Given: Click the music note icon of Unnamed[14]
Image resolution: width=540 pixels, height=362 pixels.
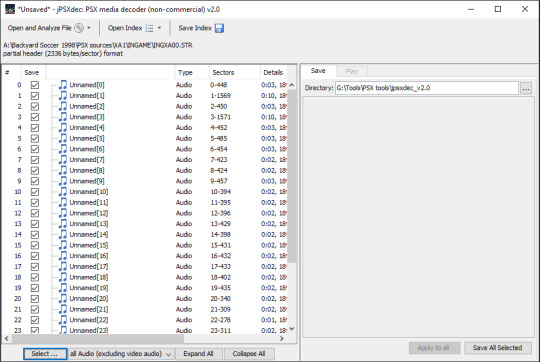Looking at the screenshot, I should tap(63, 234).
